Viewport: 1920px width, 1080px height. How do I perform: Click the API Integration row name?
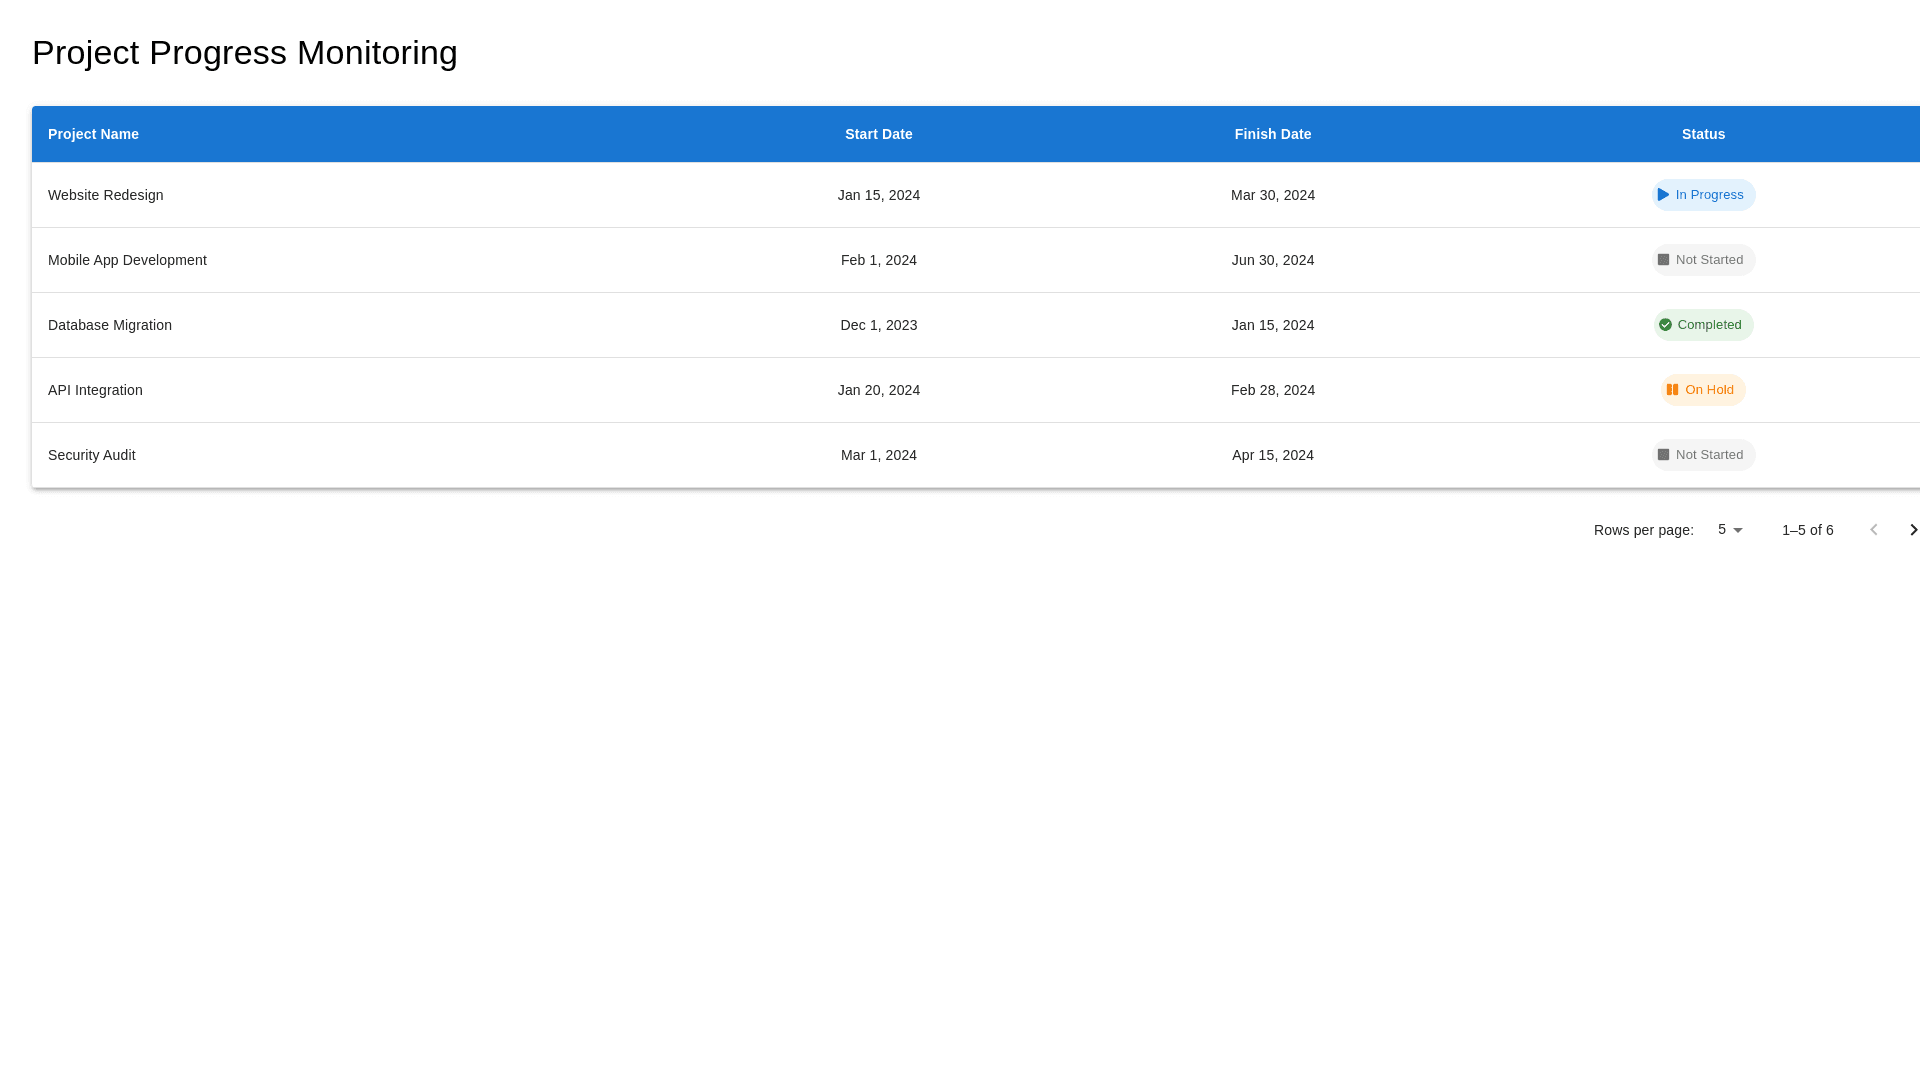95,390
